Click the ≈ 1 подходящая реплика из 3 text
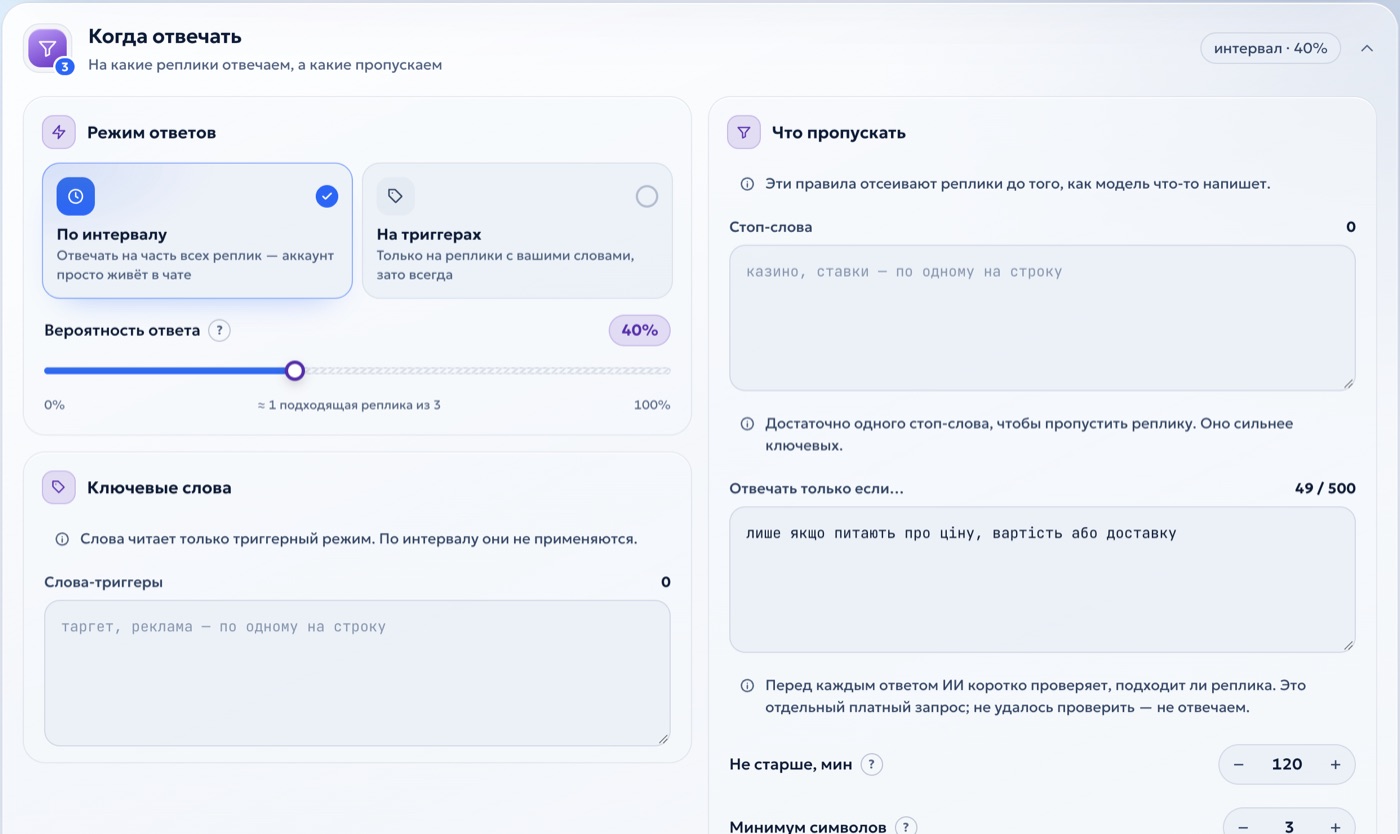Screen dimensions: 1400x834 click(x=349, y=405)
